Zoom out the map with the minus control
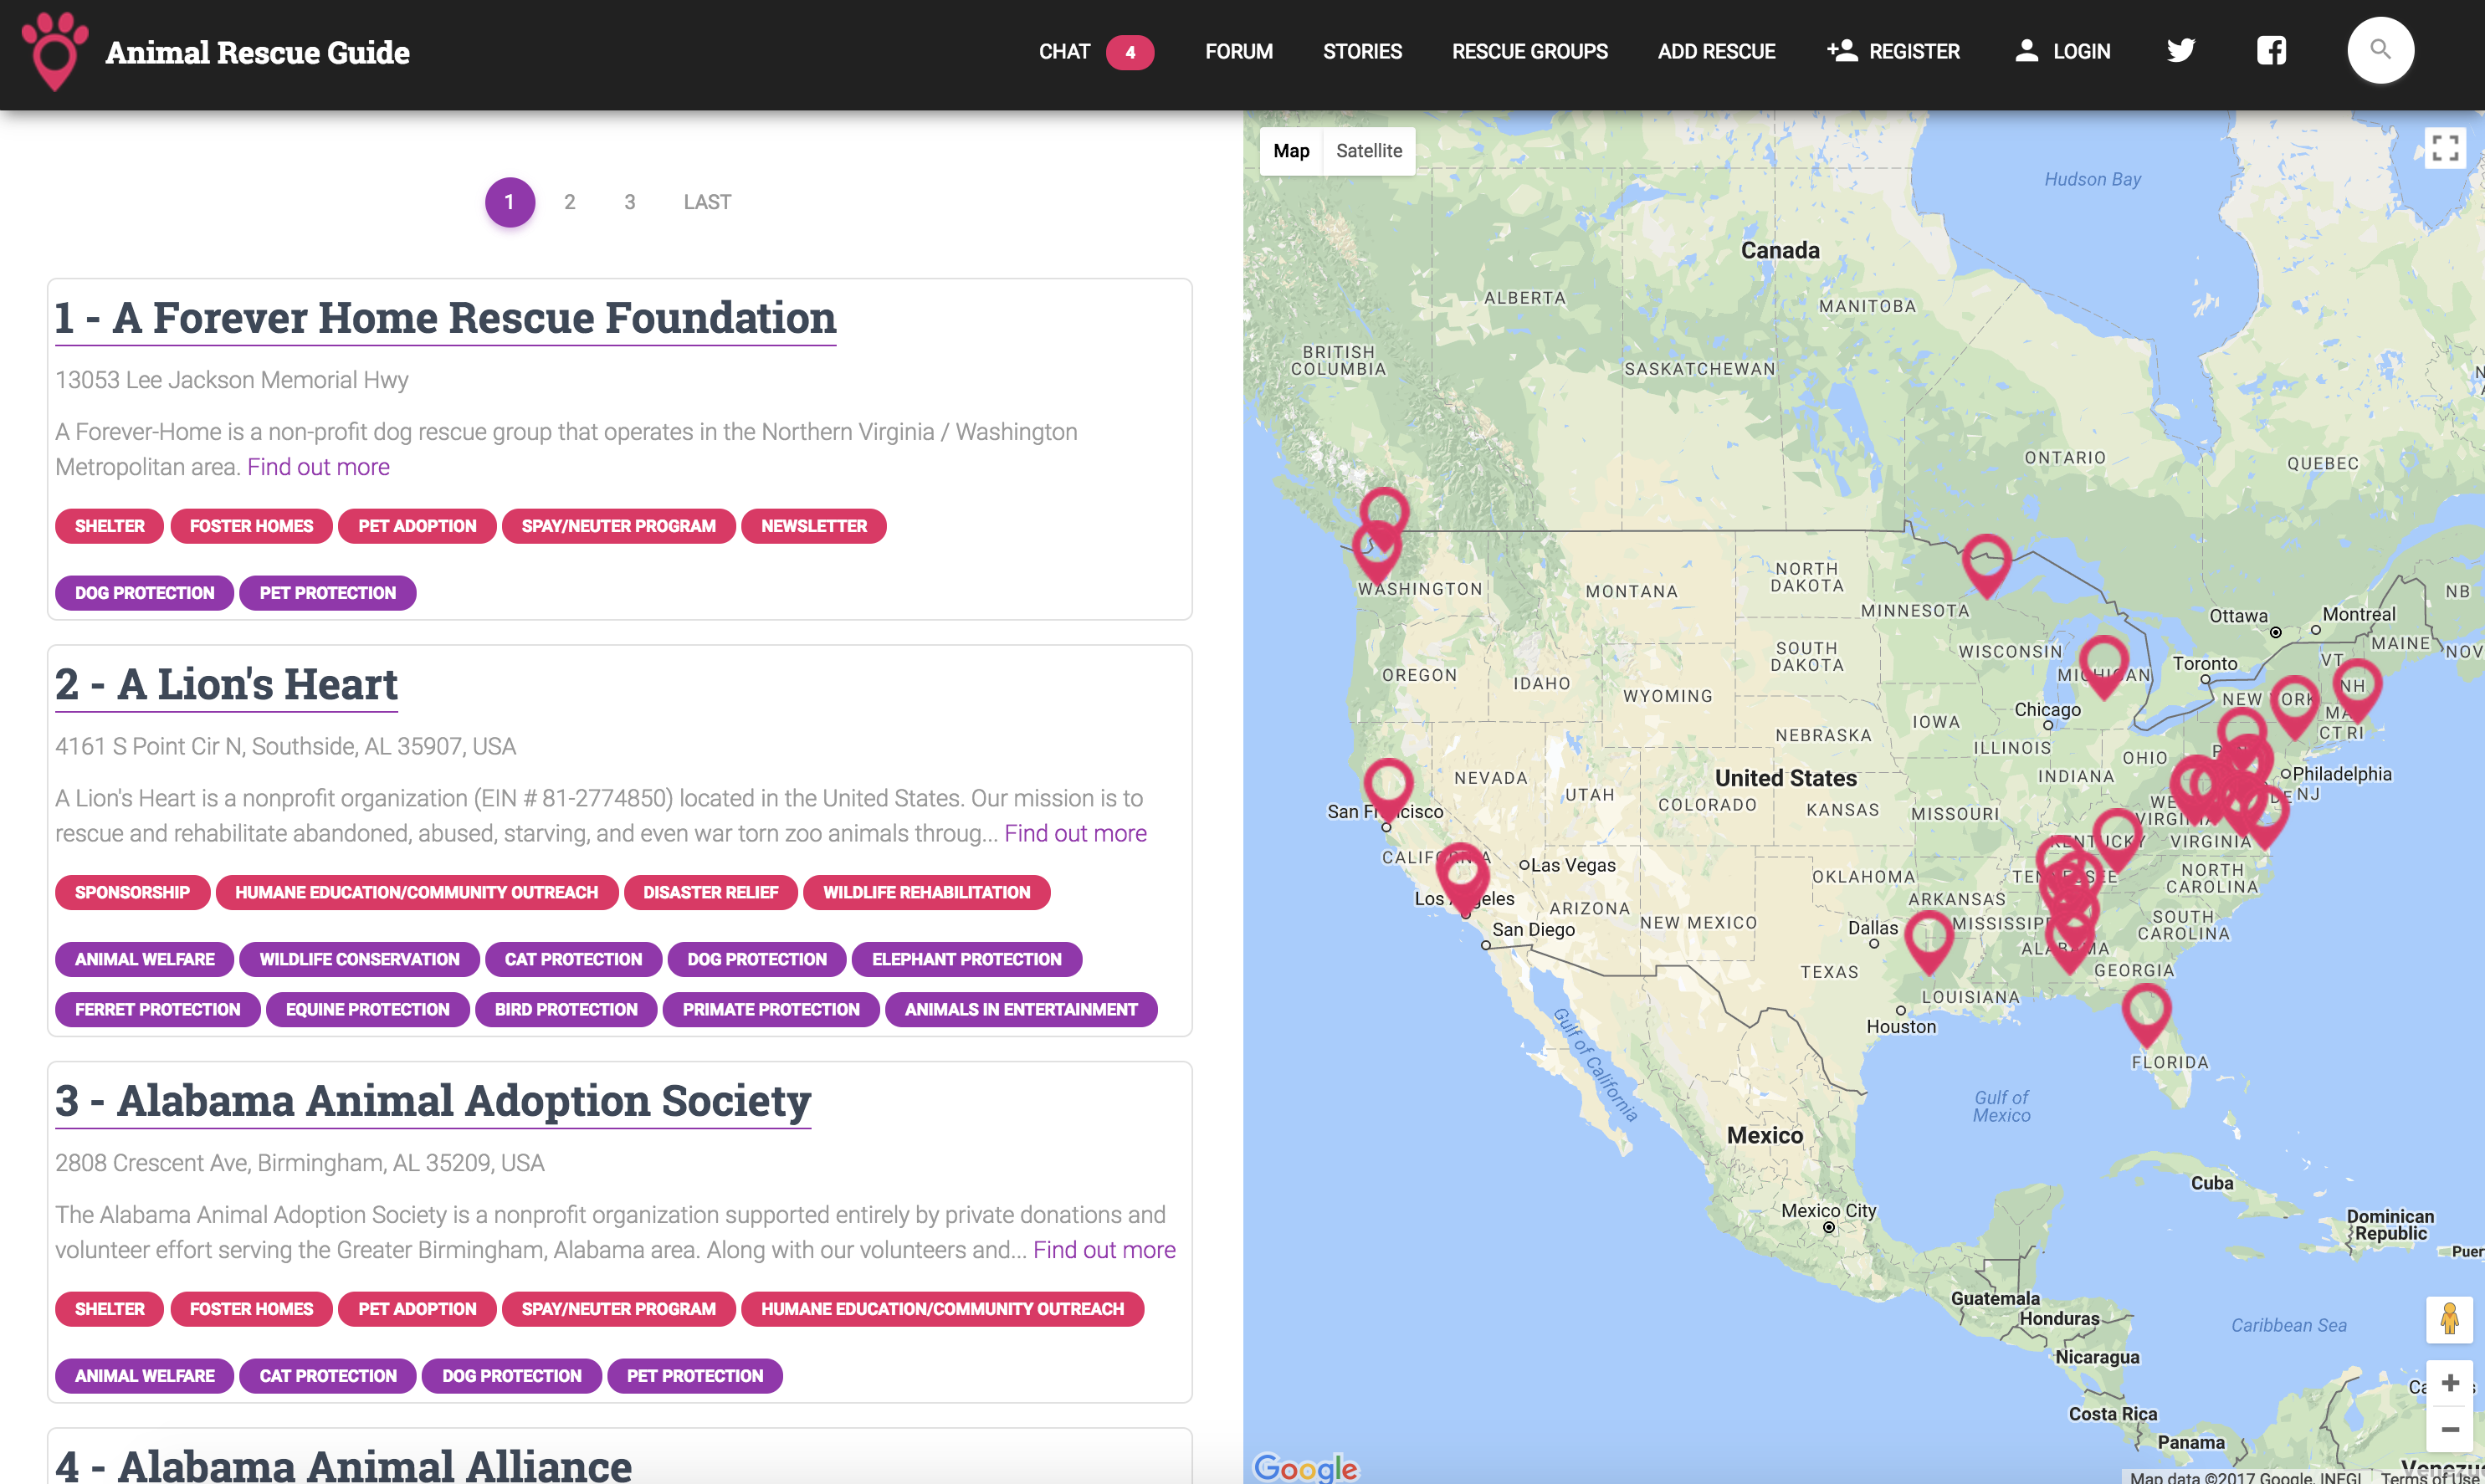Screen dimensions: 2485x1484 click(x=2449, y=1428)
